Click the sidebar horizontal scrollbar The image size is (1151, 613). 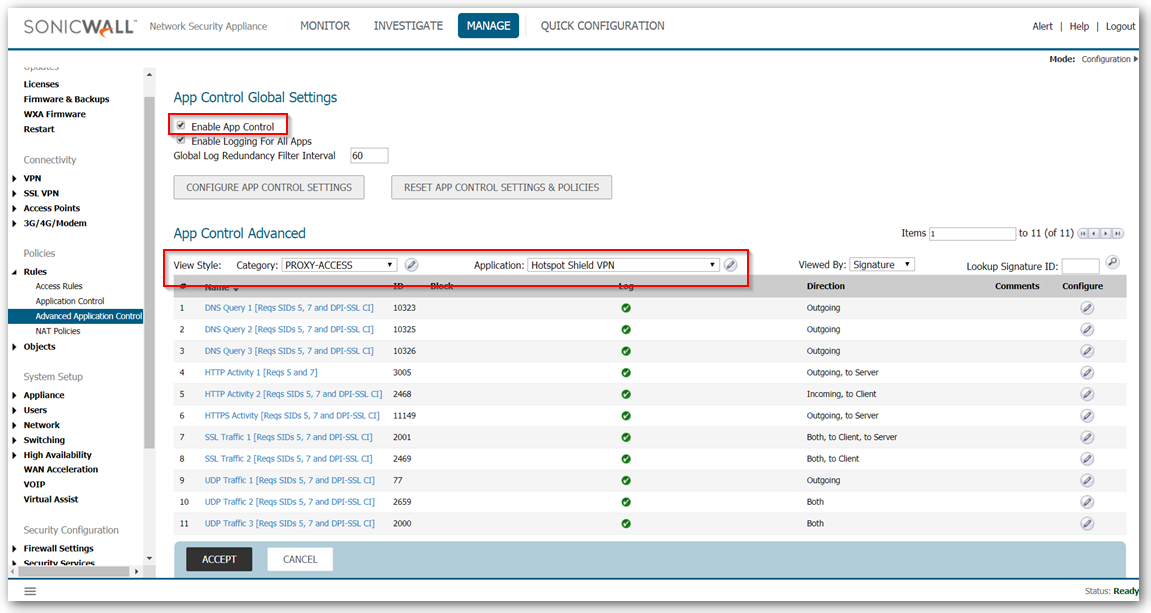[x=71, y=571]
